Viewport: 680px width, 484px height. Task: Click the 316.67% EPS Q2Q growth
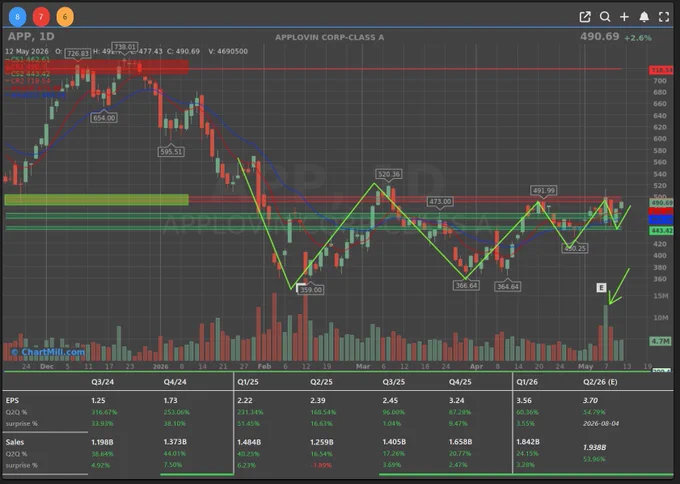pyautogui.click(x=104, y=412)
